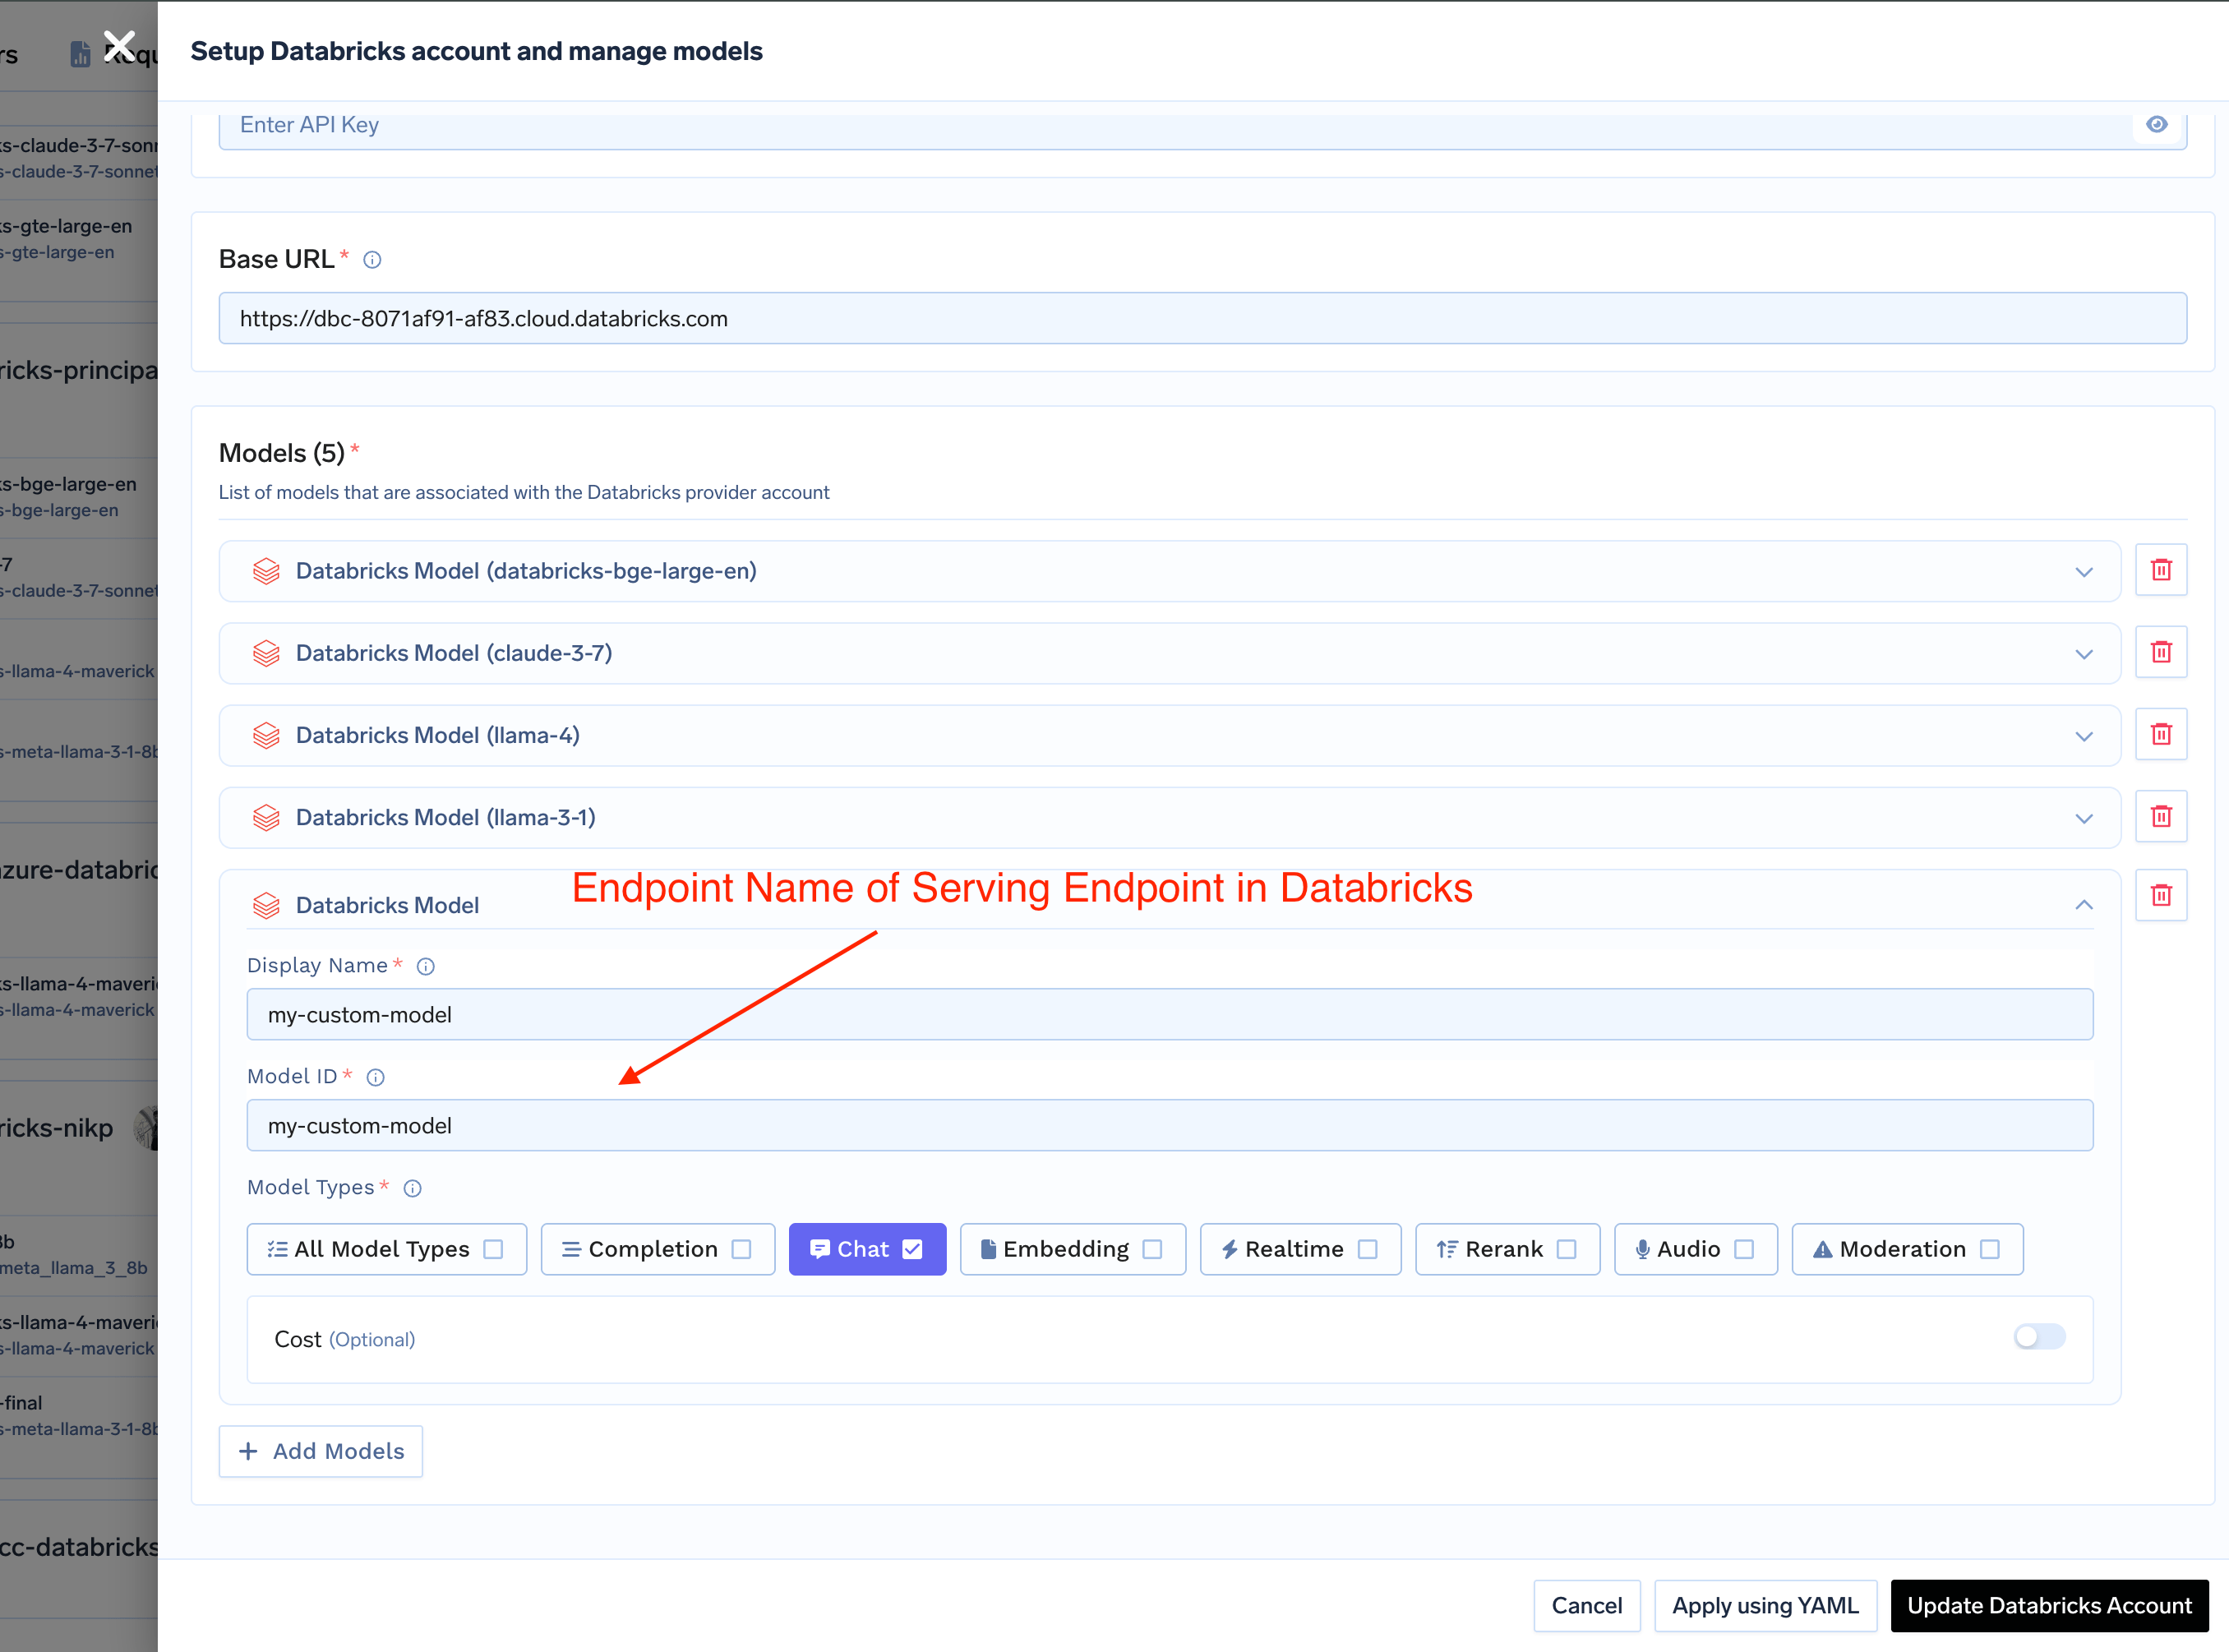Click the Cancel button
2229x1652 pixels.
[1587, 1606]
